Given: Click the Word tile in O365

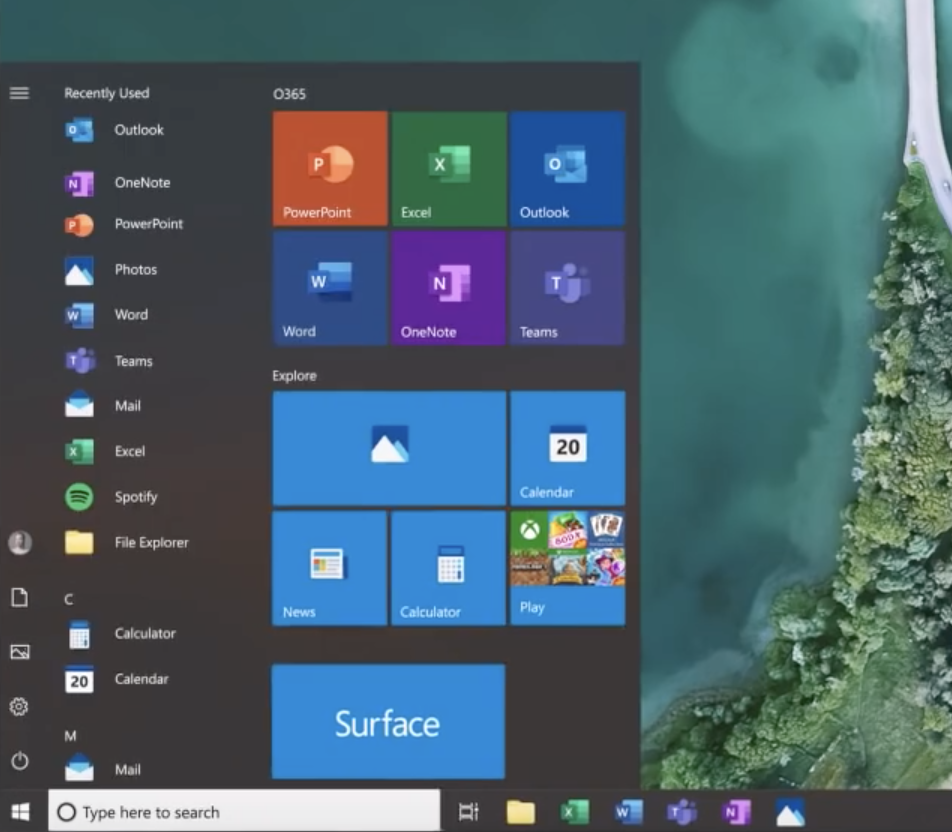Looking at the screenshot, I should tap(330, 288).
